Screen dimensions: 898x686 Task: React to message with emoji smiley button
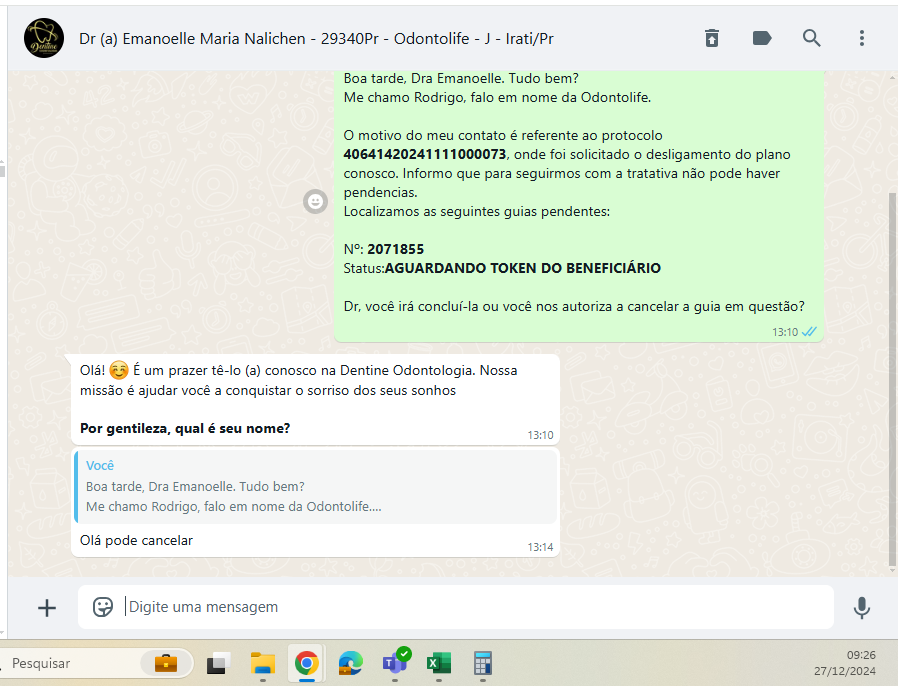(315, 202)
